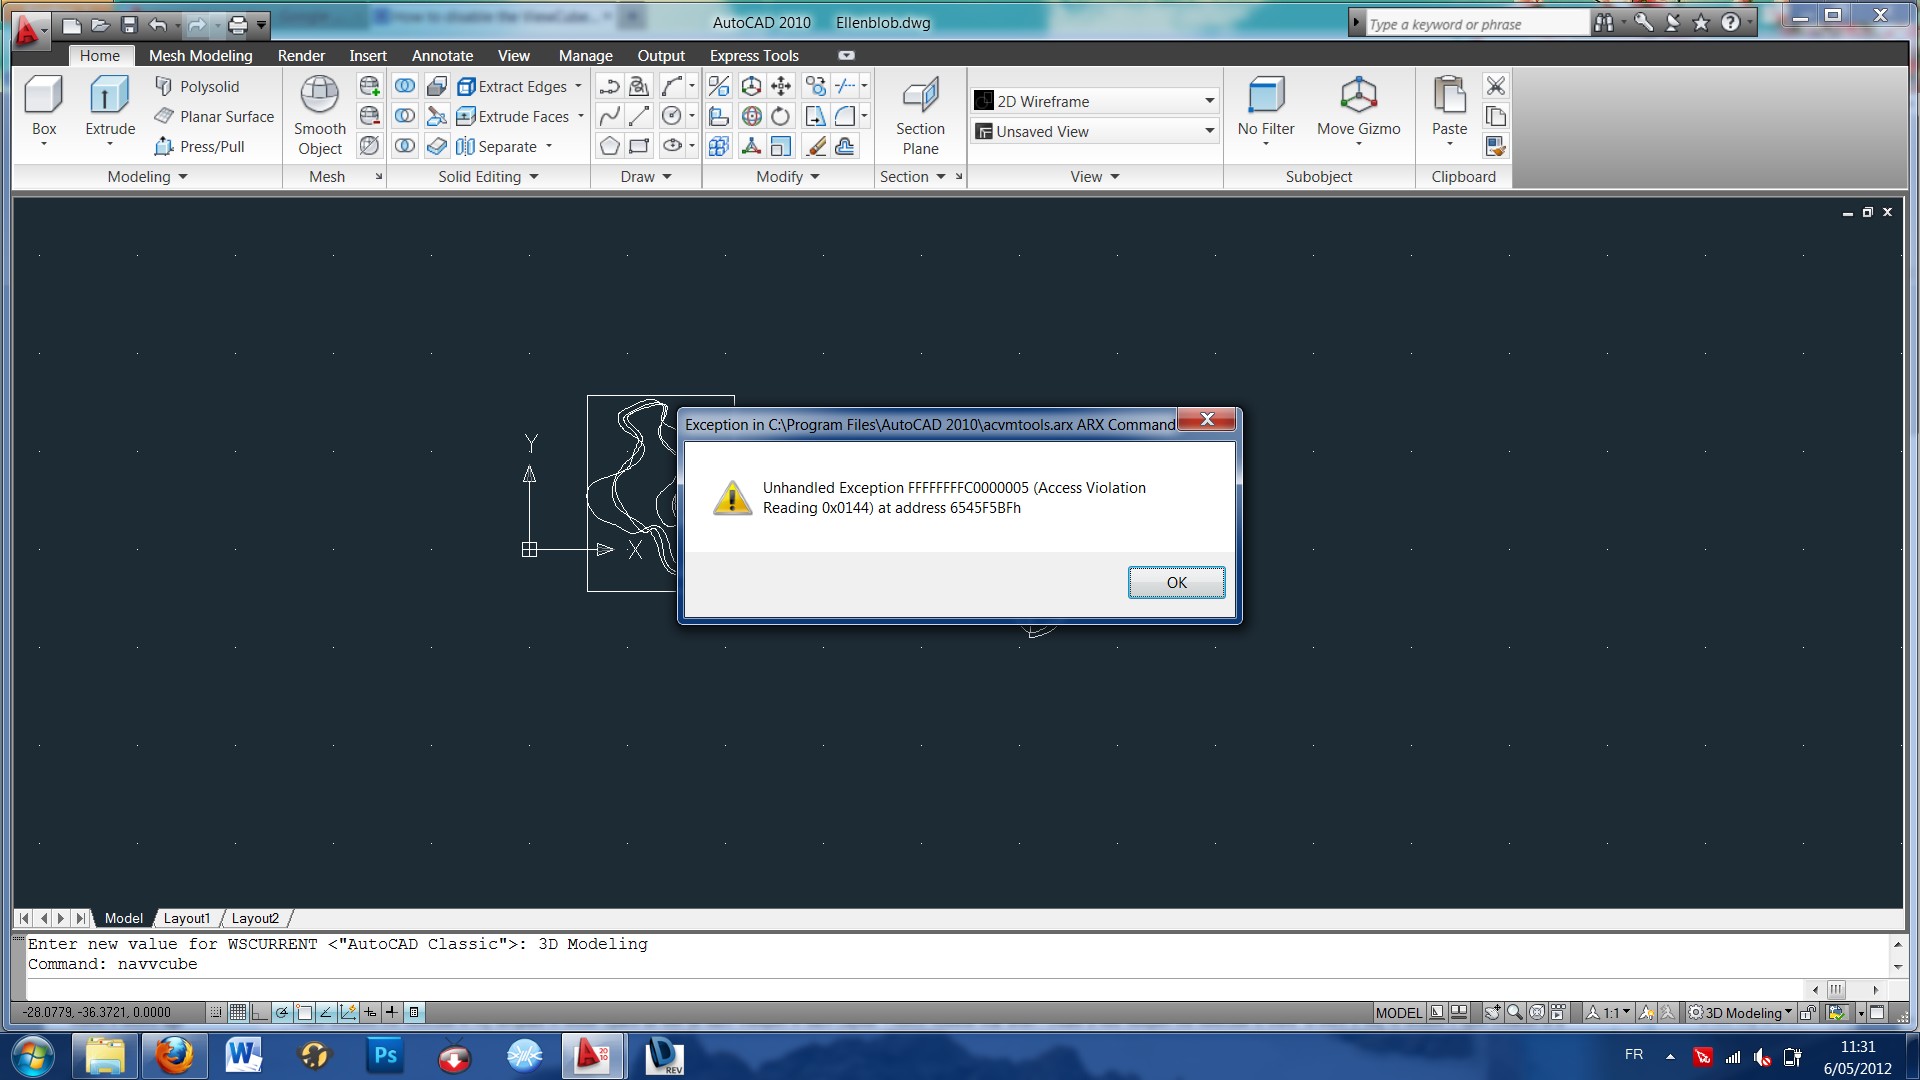The image size is (1920, 1080).
Task: Click the Intersect solids icon
Action: click(x=405, y=146)
